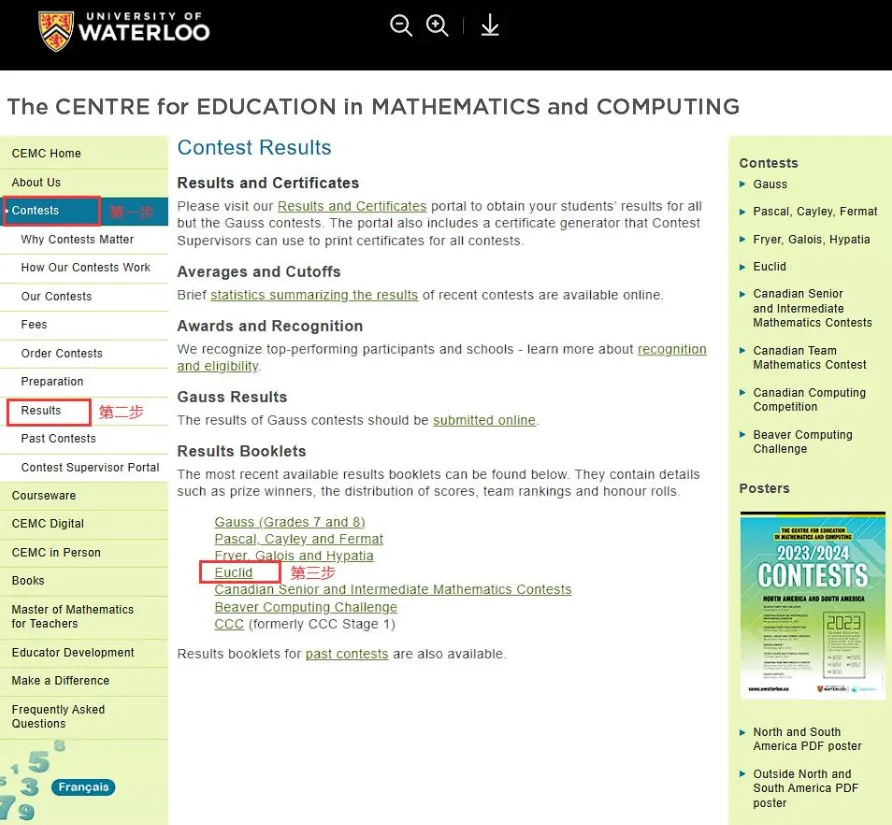Click the Contest Results page heading

click(x=254, y=148)
